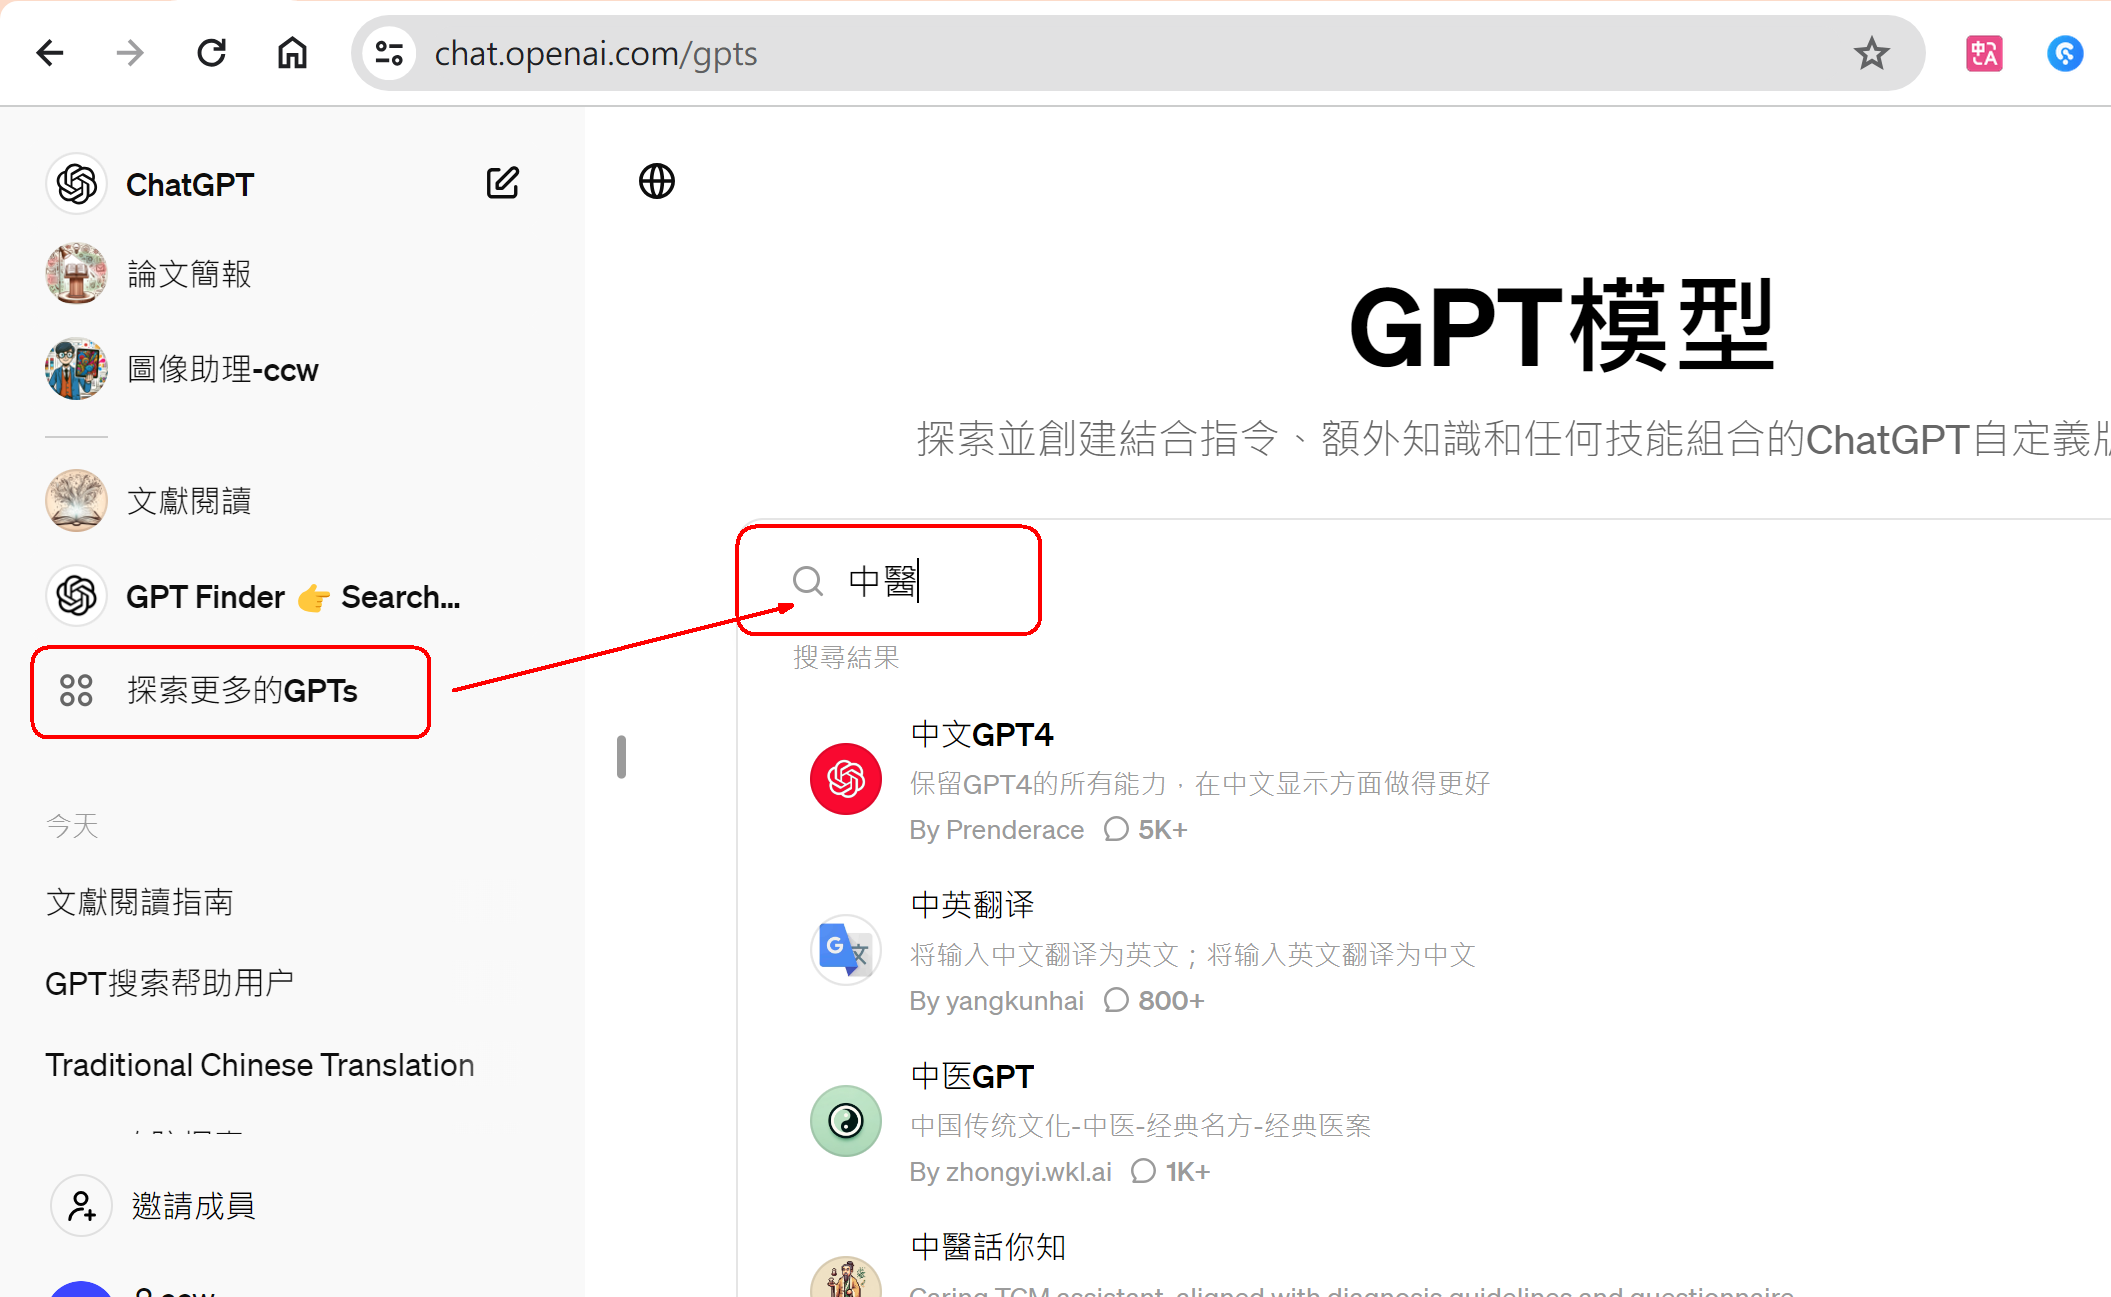Open 中英翻译 Google Translate icon
The image size is (2111, 1297).
click(846, 950)
